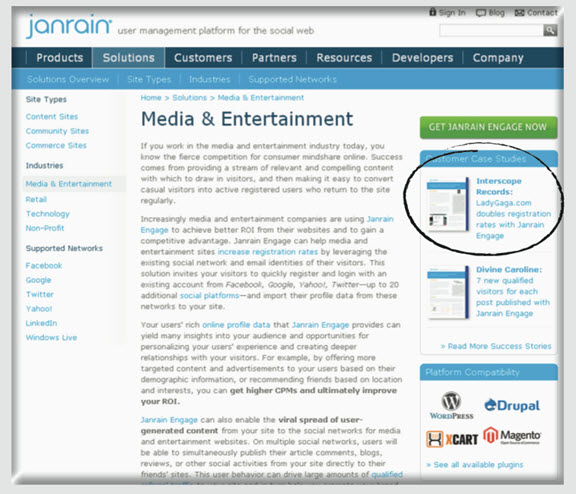Open the Interscope Records case study thumbnail
The image size is (576, 494).
[x=448, y=204]
